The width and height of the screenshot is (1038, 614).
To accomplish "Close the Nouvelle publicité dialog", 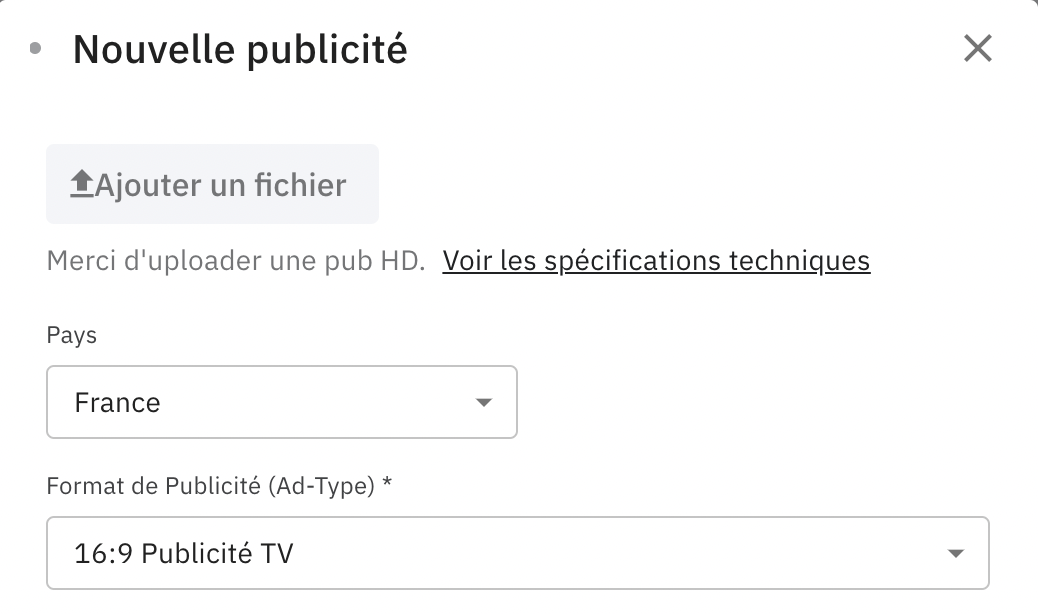I will coord(977,48).
